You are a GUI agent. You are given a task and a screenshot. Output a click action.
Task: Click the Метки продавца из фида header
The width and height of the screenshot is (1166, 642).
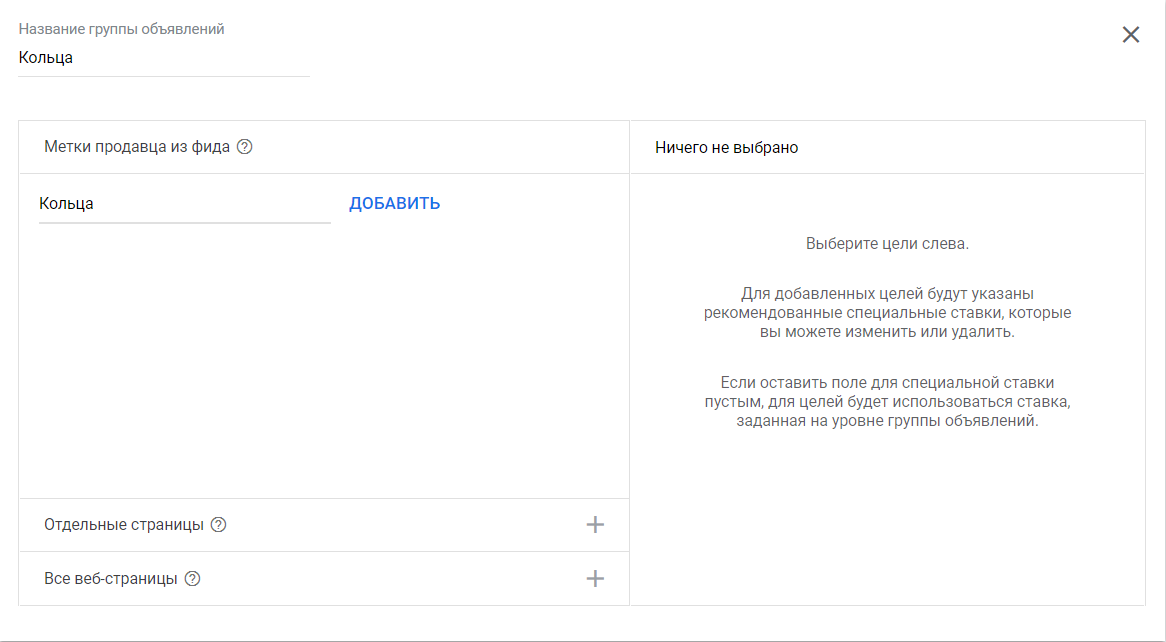[137, 147]
